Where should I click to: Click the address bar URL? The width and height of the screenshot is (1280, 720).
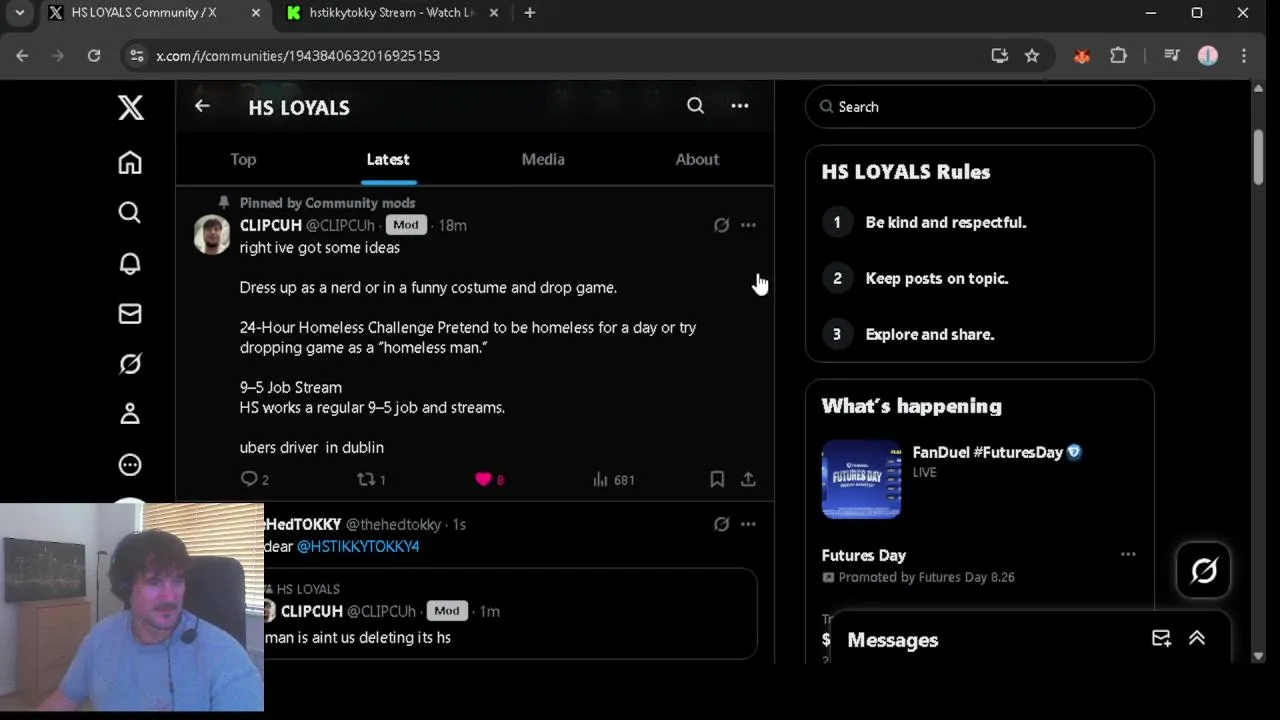[x=298, y=56]
